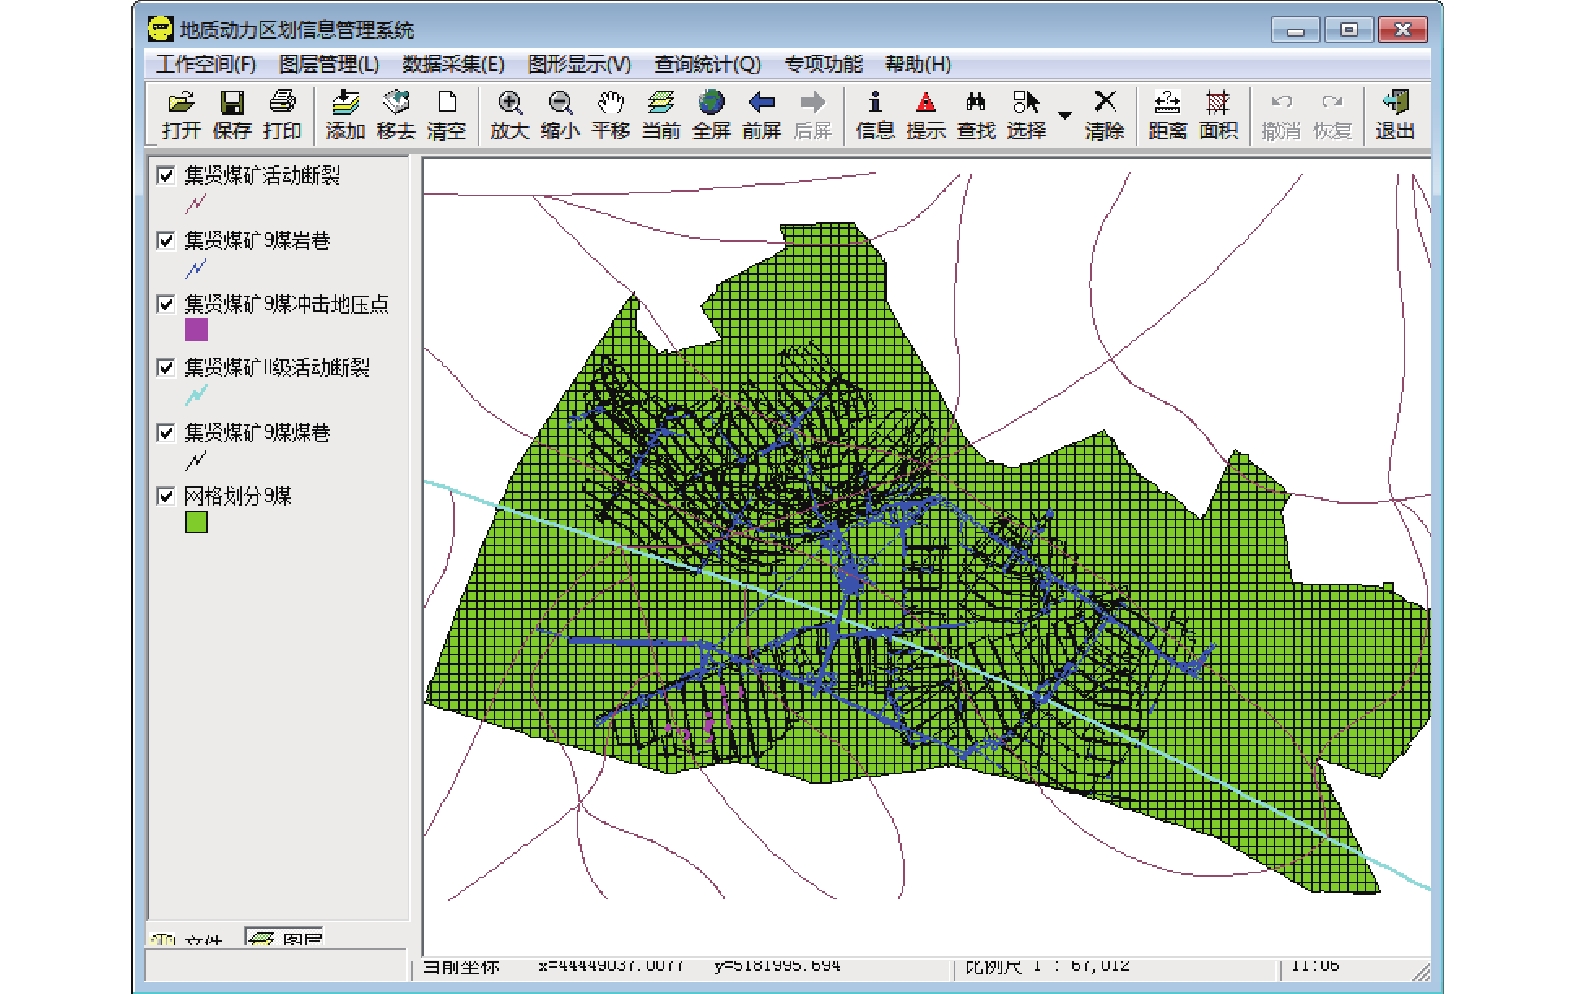Click the 打开 (Open) toolbar icon
Viewport: 1575px width, 994px height.
click(x=181, y=103)
